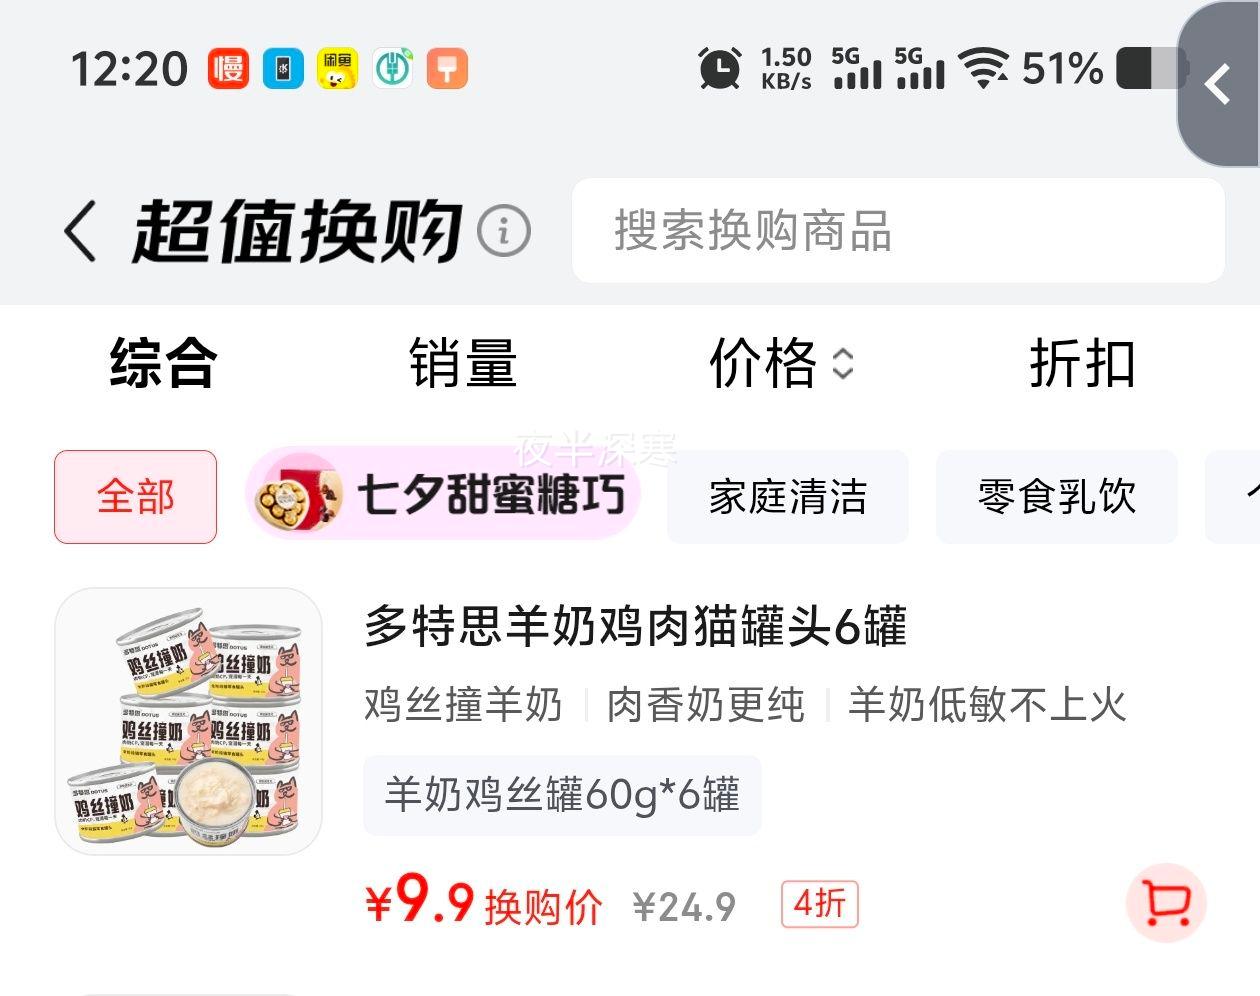Screen dimensions: 1260x996
Task: Open the orange paint-roller notification icon
Action: [447, 69]
